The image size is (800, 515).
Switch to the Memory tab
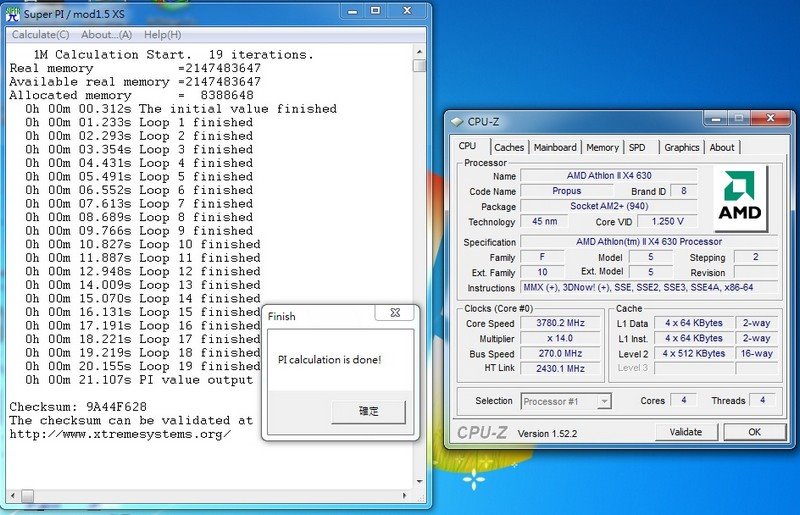[602, 148]
